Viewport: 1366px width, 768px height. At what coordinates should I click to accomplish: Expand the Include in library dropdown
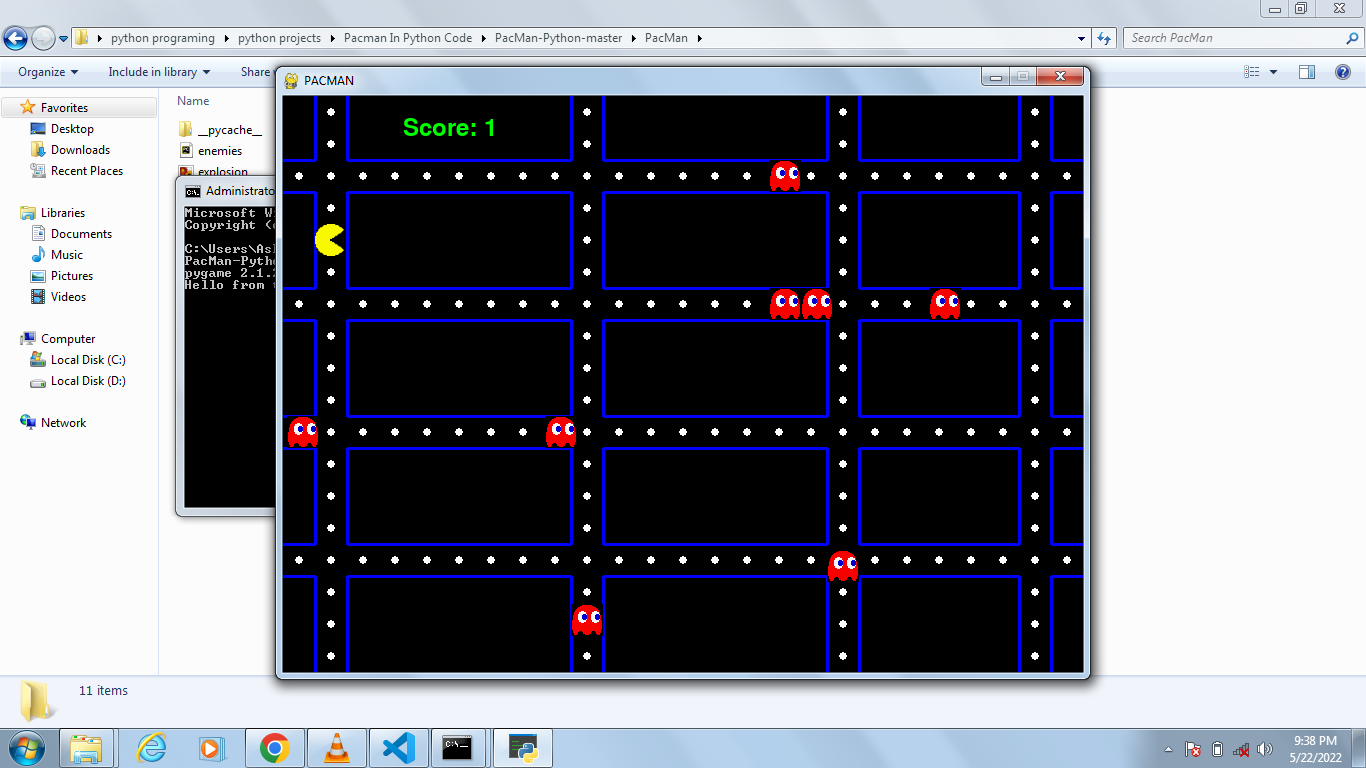[158, 72]
